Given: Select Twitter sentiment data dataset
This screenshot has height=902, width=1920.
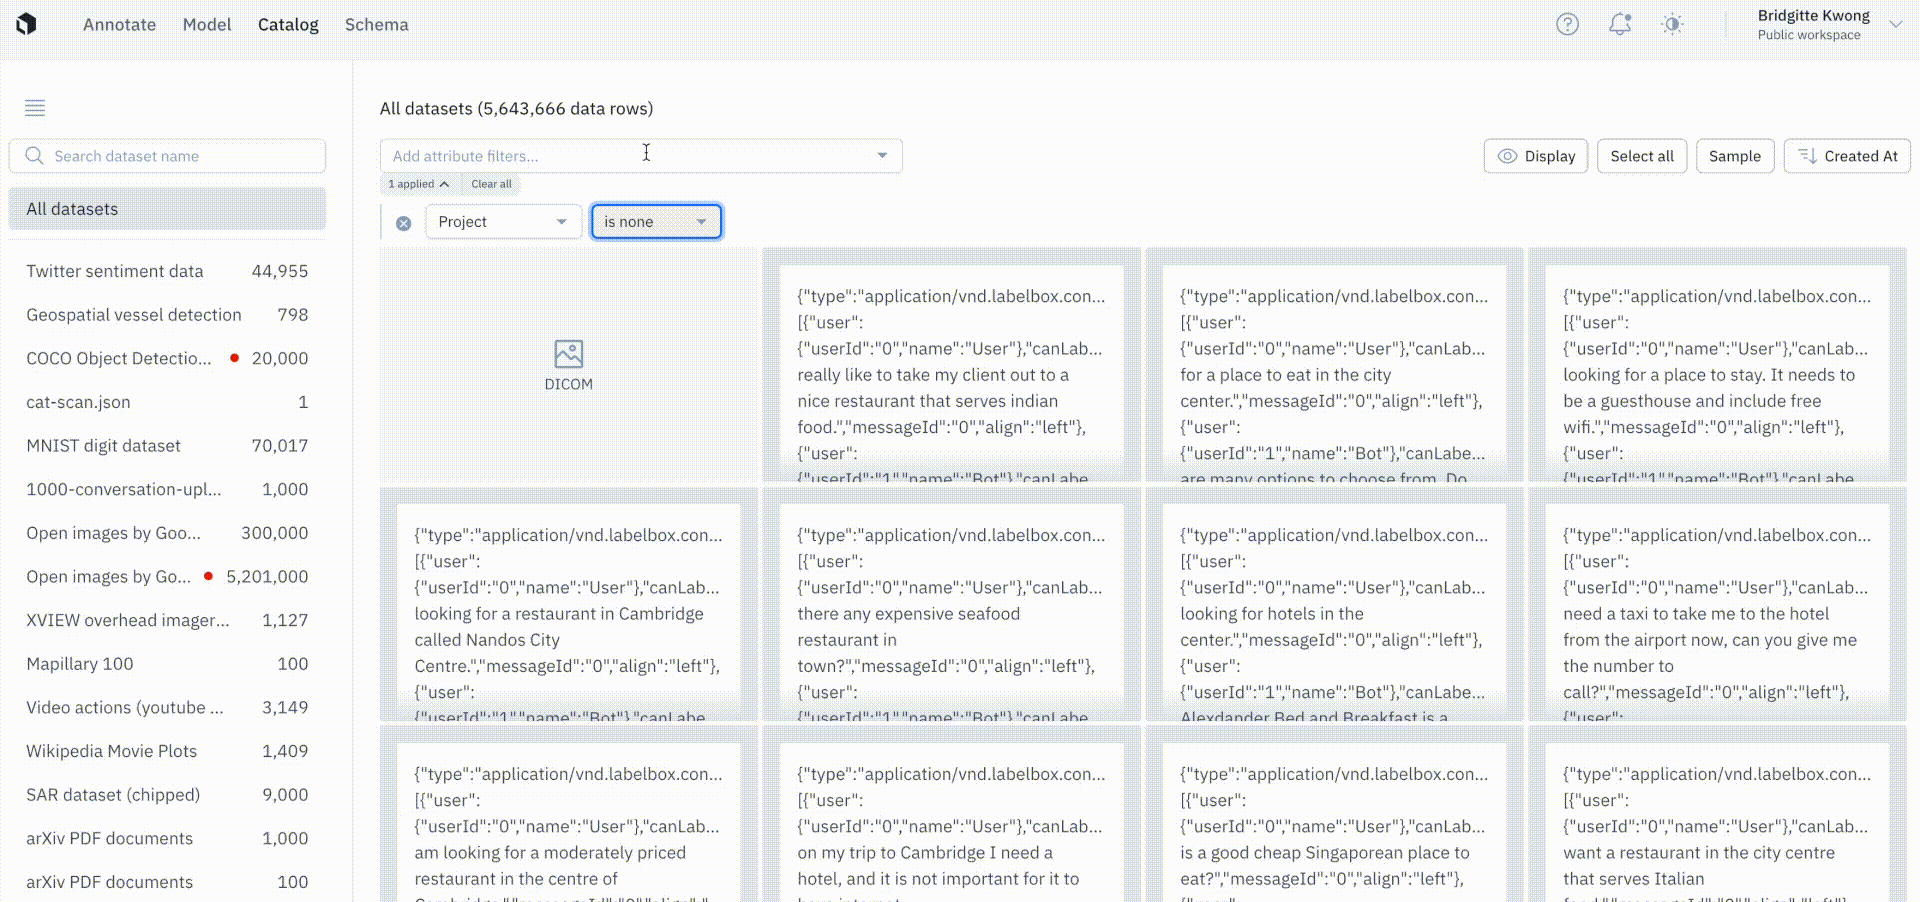Looking at the screenshot, I should click(167, 271).
